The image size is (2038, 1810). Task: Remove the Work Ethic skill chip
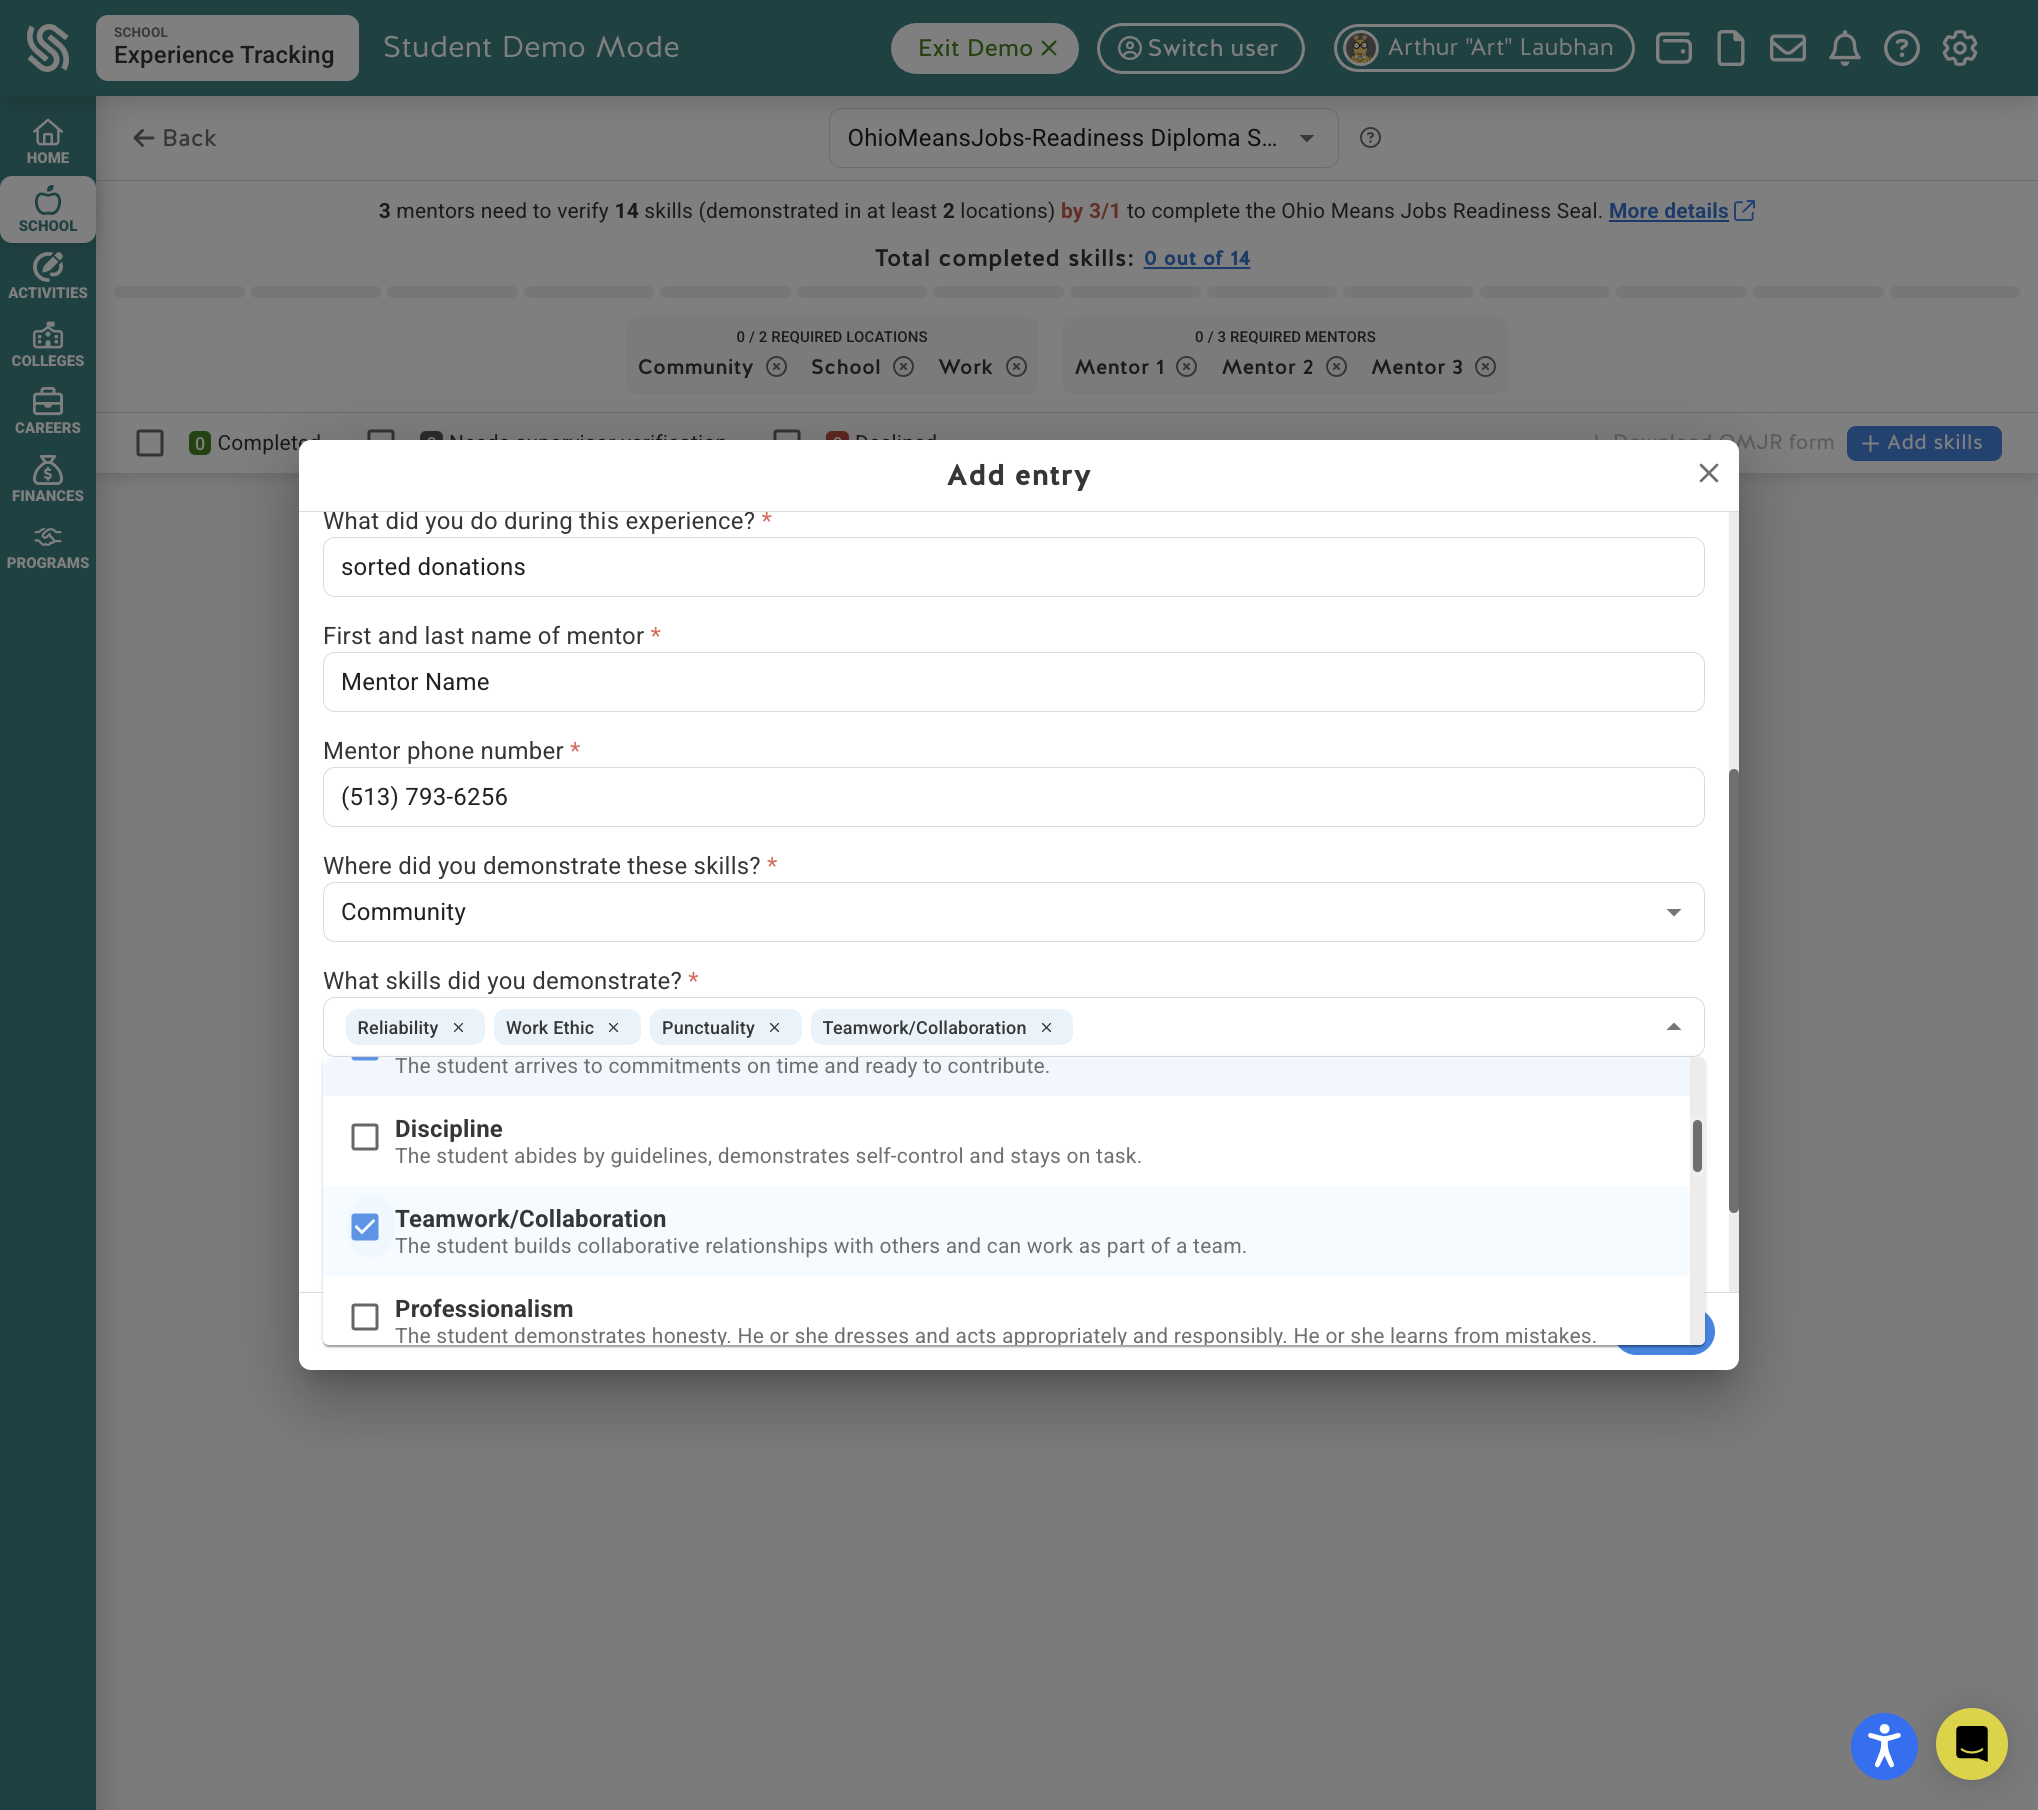(613, 1028)
